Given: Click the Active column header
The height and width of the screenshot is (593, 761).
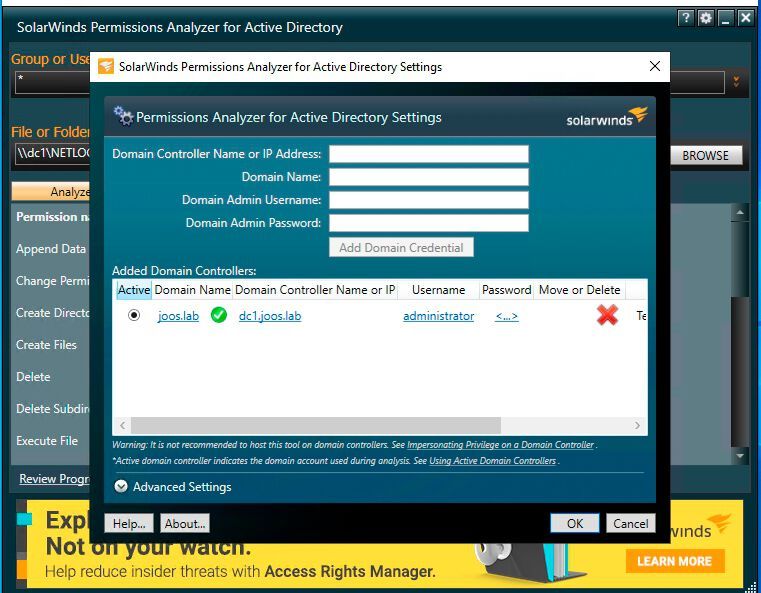Looking at the screenshot, I should point(134,290).
